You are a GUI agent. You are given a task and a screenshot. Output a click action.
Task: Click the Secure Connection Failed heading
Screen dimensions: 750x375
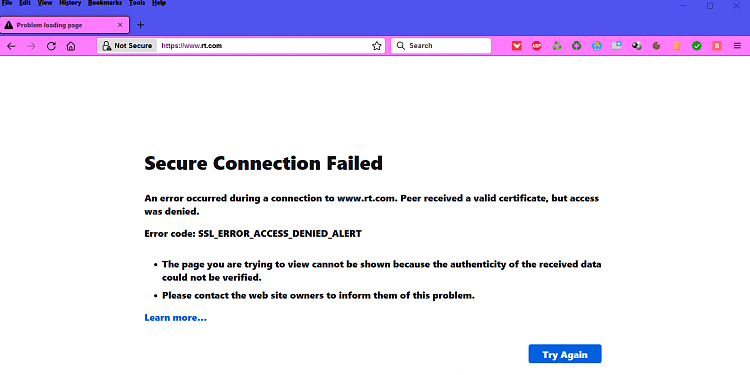(x=264, y=164)
